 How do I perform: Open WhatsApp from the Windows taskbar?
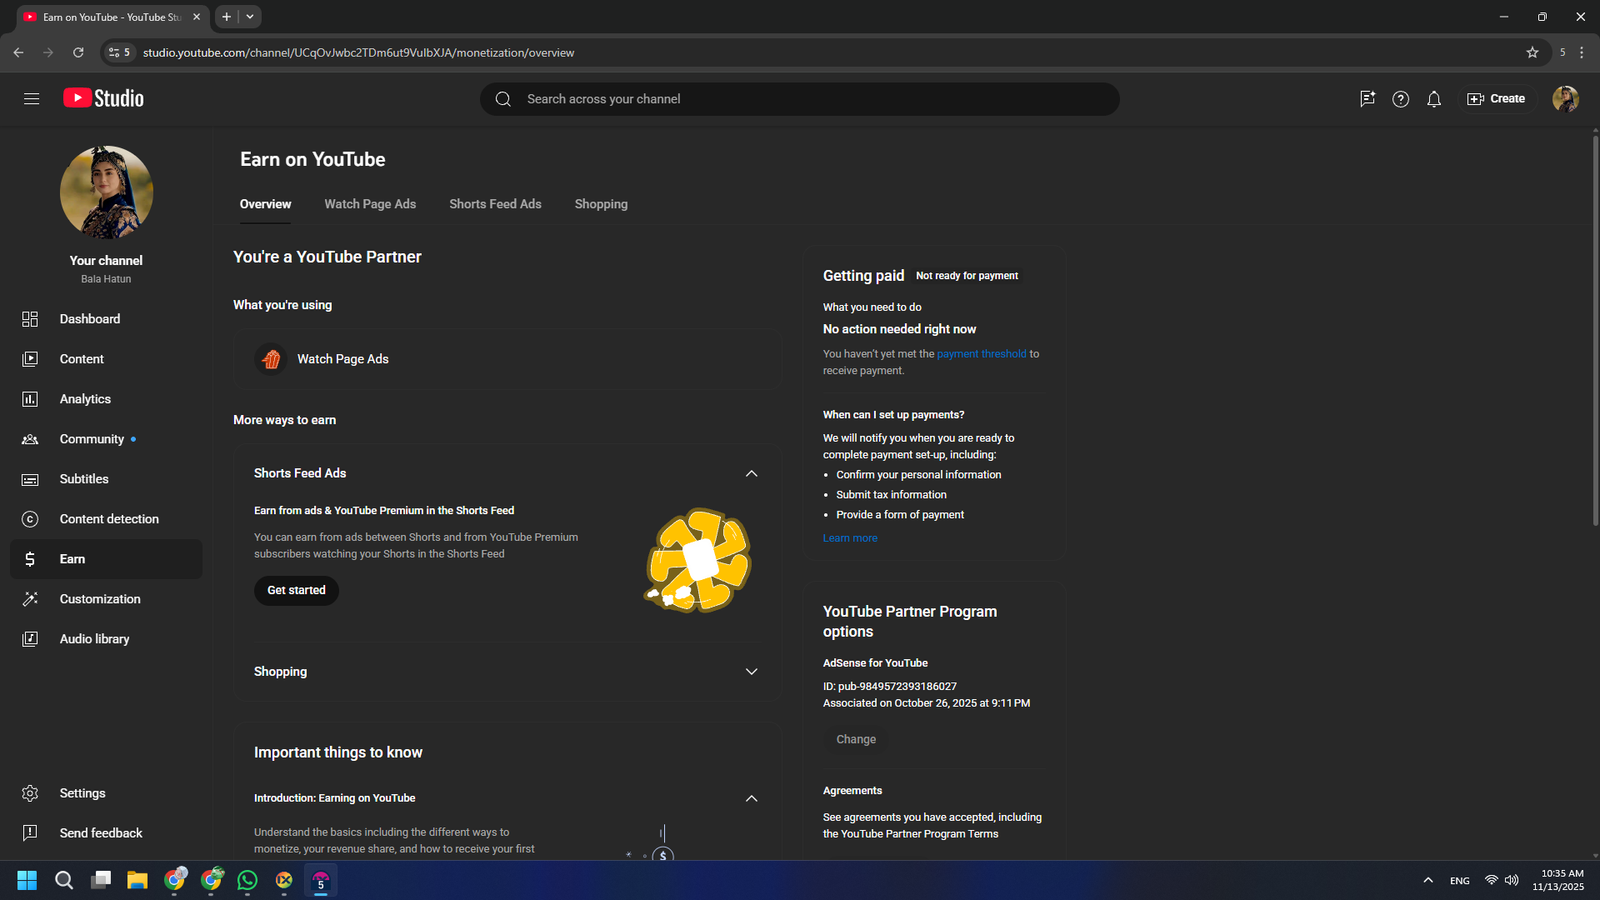pos(247,880)
